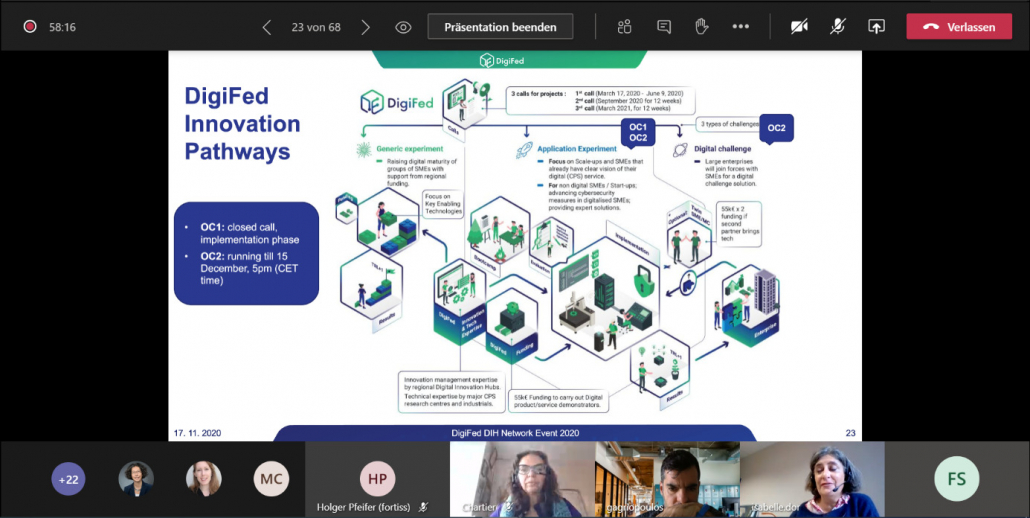Click the rocket icon beside Application Experiment
This screenshot has height=518, width=1030.
pos(524,150)
